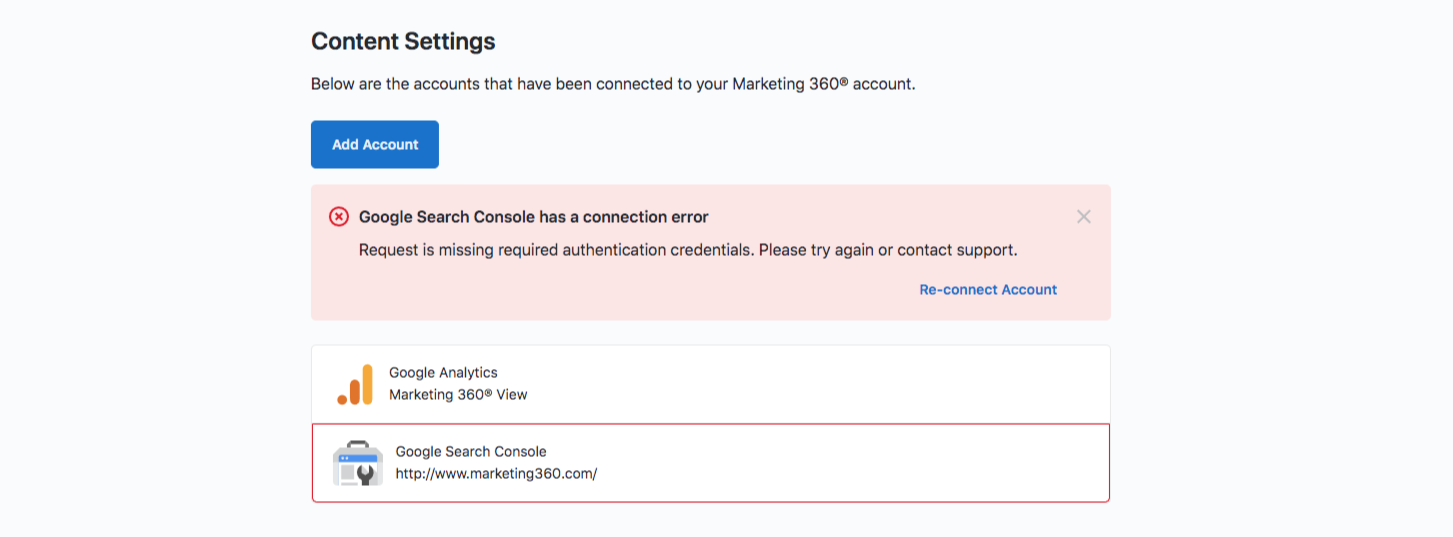Click the http://www.marketing360.com/ URL text

click(x=496, y=474)
